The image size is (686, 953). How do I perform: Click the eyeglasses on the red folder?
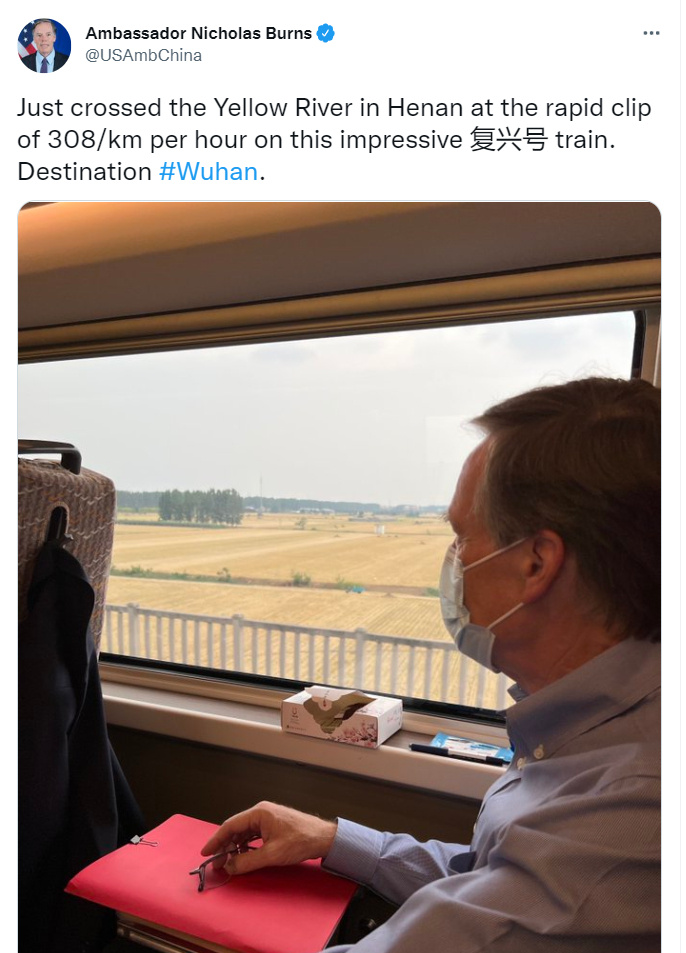(x=219, y=863)
